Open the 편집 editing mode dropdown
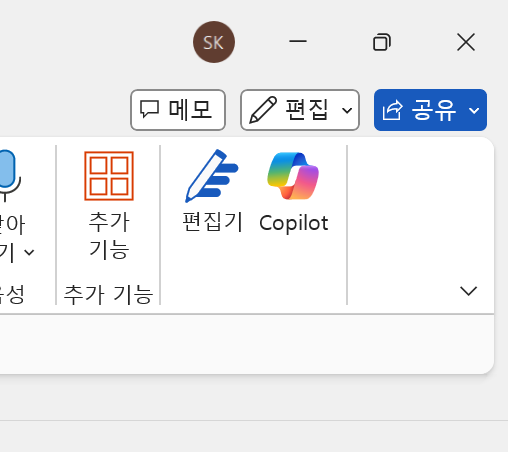 300,110
